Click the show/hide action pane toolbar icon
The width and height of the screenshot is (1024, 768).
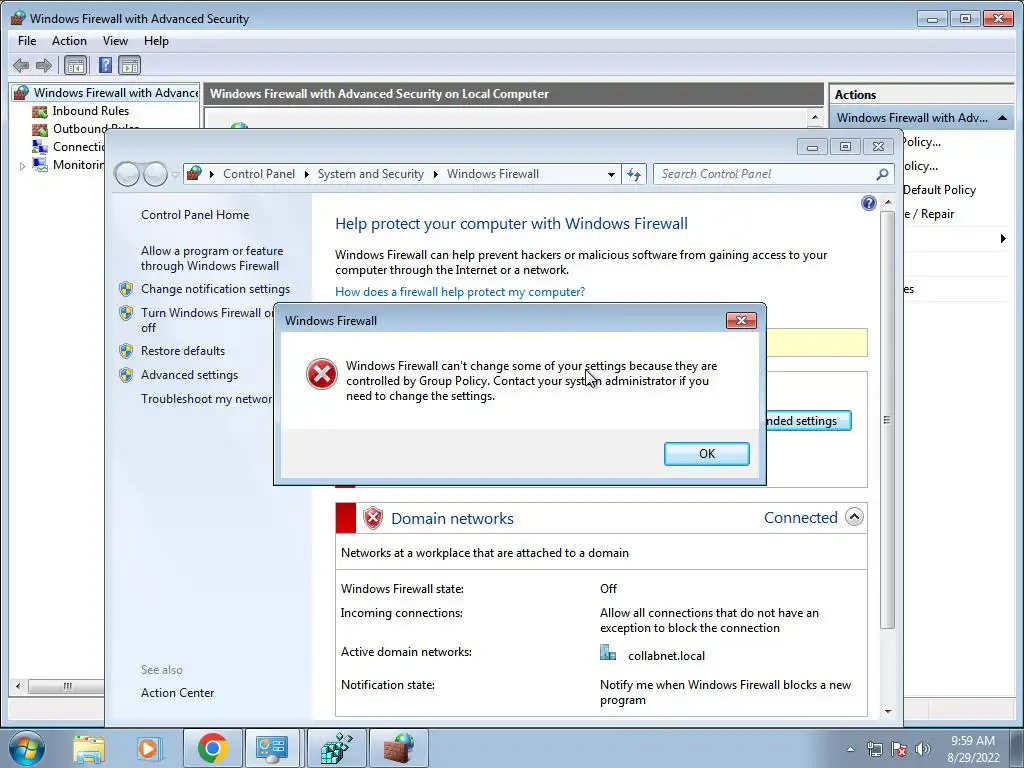tap(129, 65)
